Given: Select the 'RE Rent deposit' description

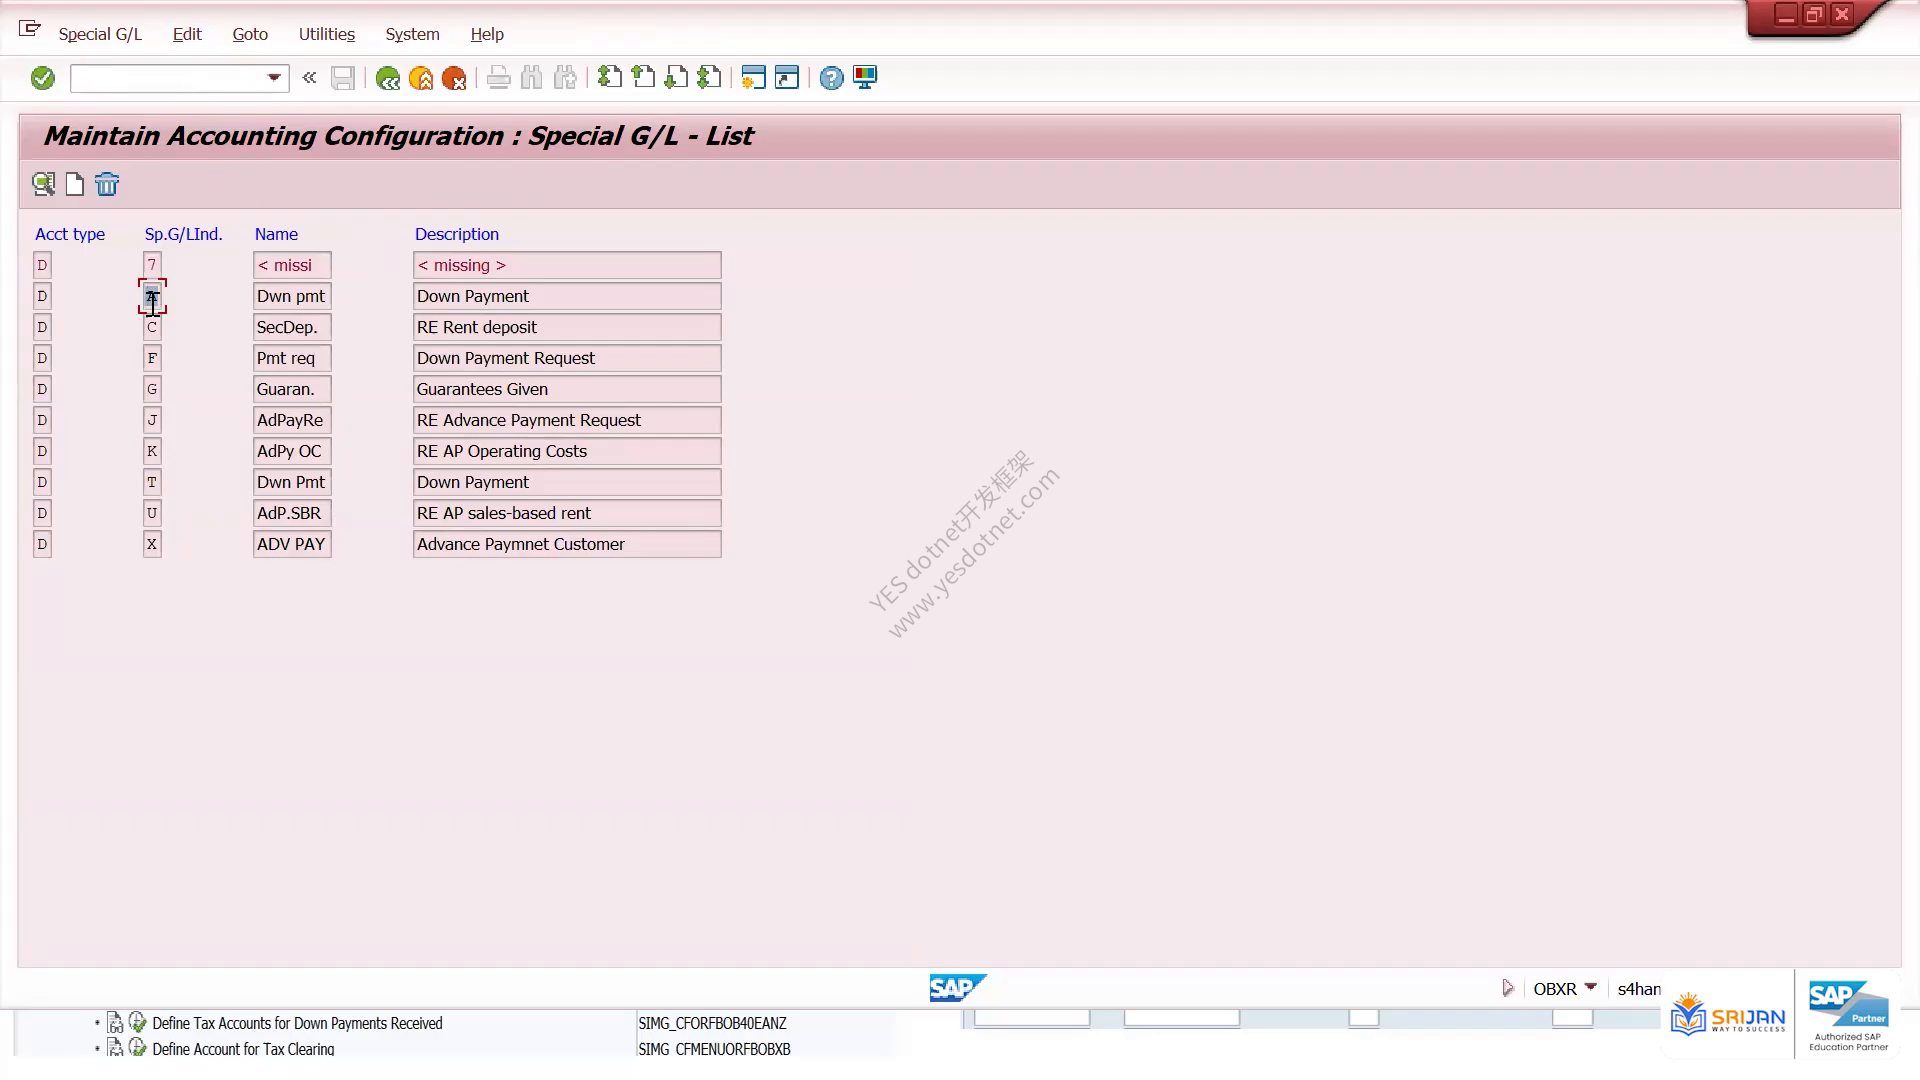Looking at the screenshot, I should click(567, 327).
